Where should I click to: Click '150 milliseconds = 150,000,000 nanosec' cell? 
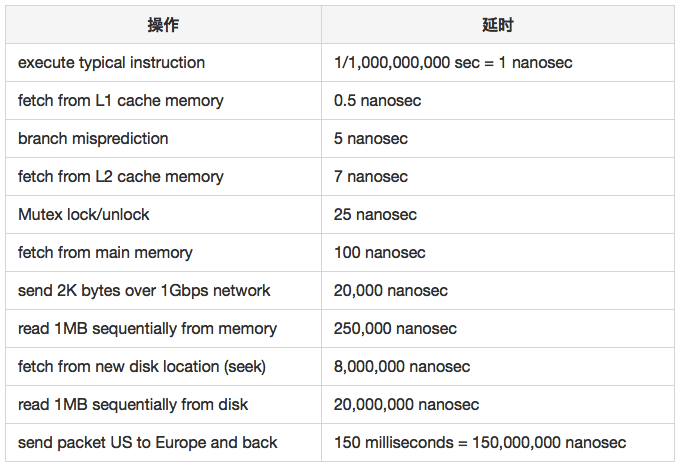click(x=480, y=443)
